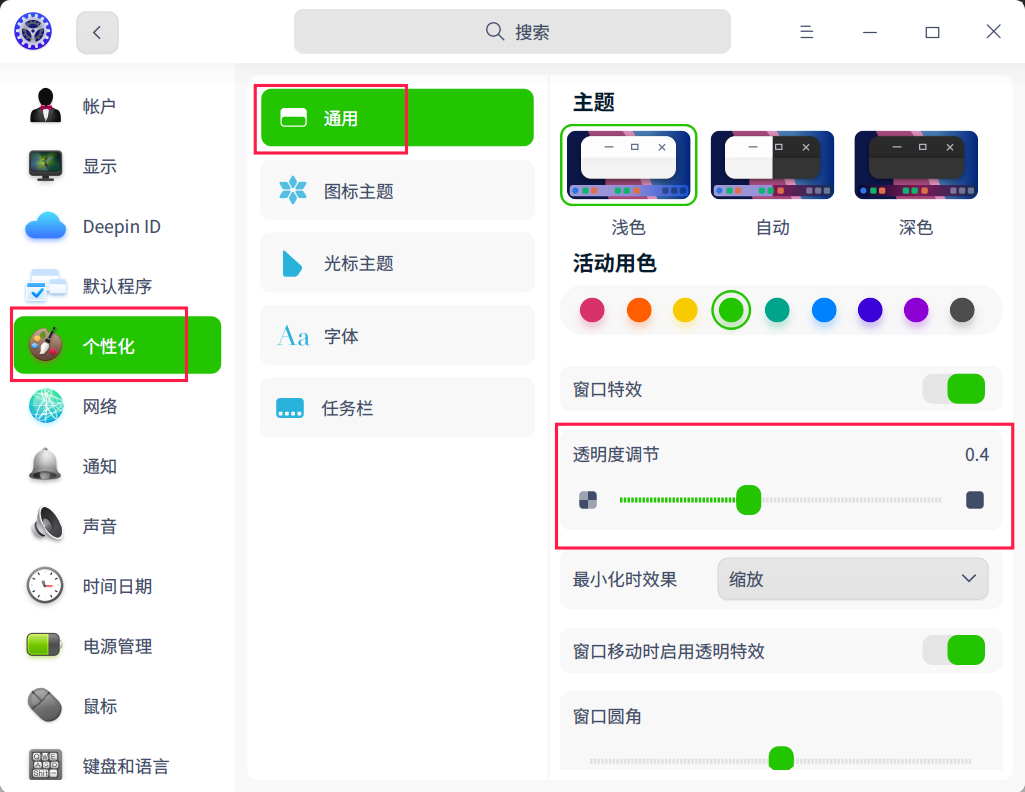Image resolution: width=1025 pixels, height=792 pixels.
Task: Select the 光标主题 menu item
Action: (397, 263)
